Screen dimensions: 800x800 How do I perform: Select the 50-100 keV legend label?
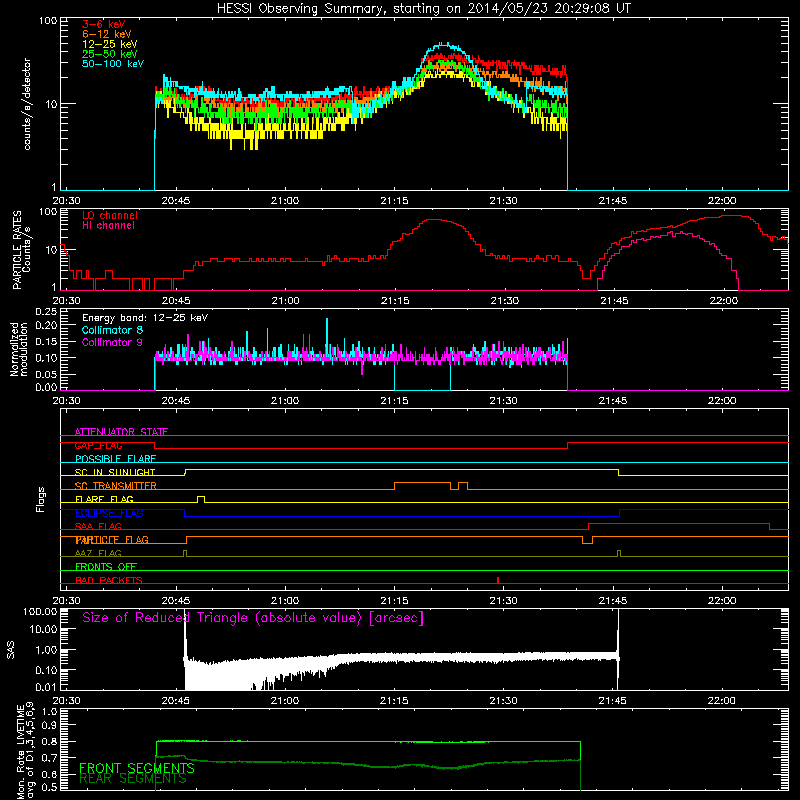point(113,64)
